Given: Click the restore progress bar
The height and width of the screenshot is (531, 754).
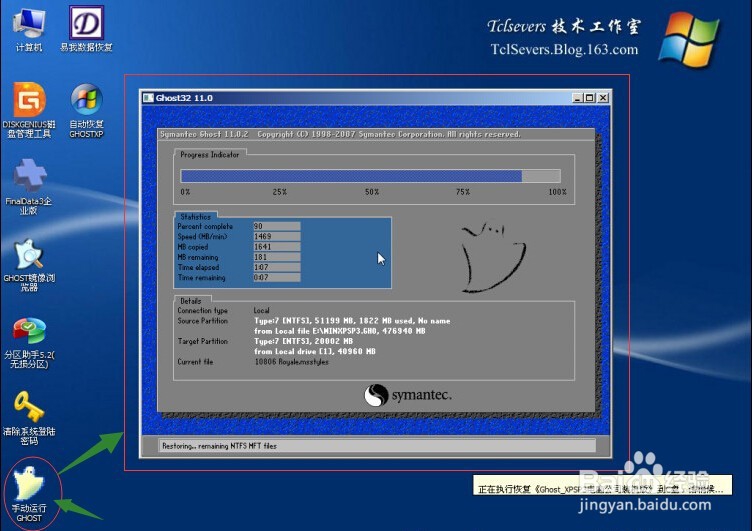Looking at the screenshot, I should pos(370,176).
